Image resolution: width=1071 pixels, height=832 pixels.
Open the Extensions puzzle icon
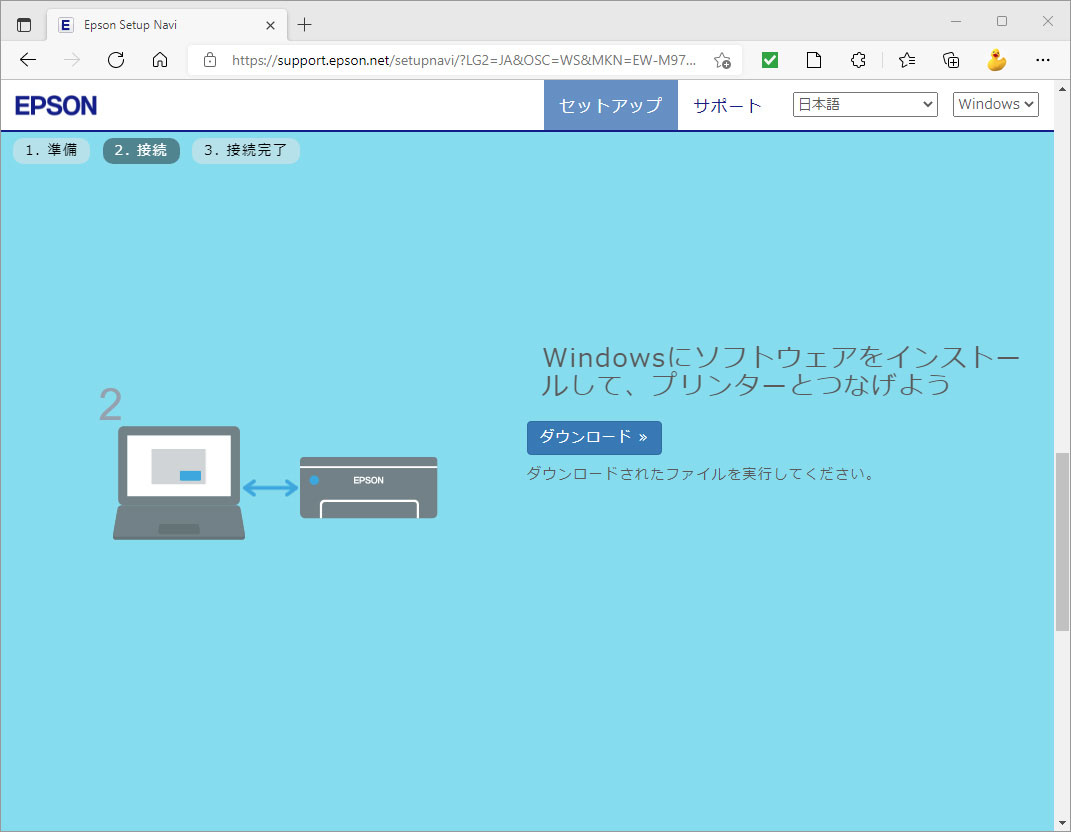[858, 60]
